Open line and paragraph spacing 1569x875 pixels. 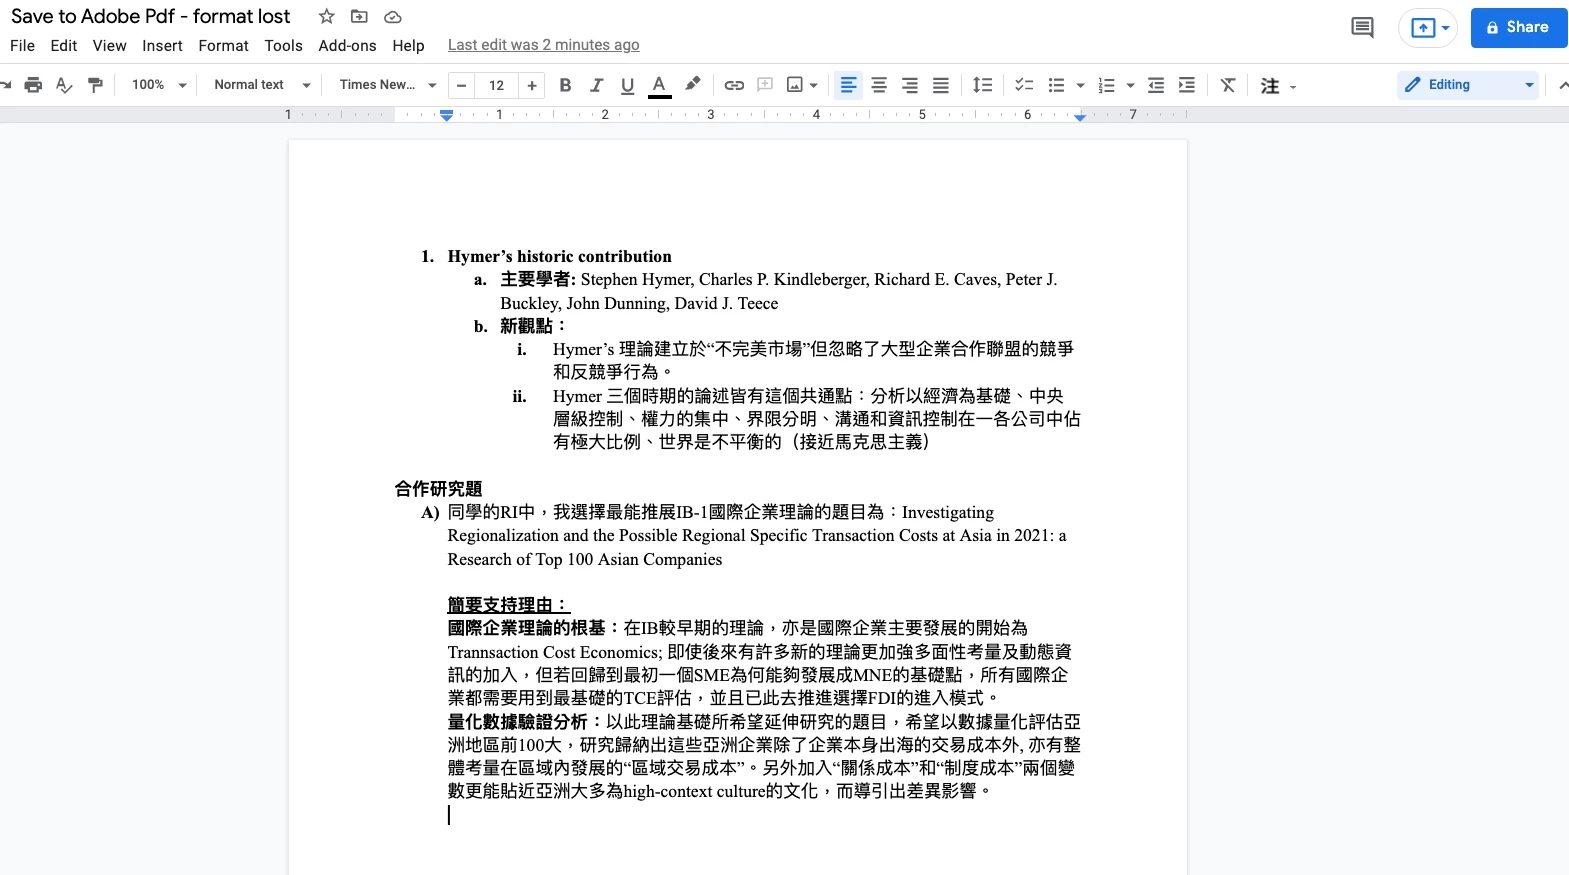click(983, 85)
